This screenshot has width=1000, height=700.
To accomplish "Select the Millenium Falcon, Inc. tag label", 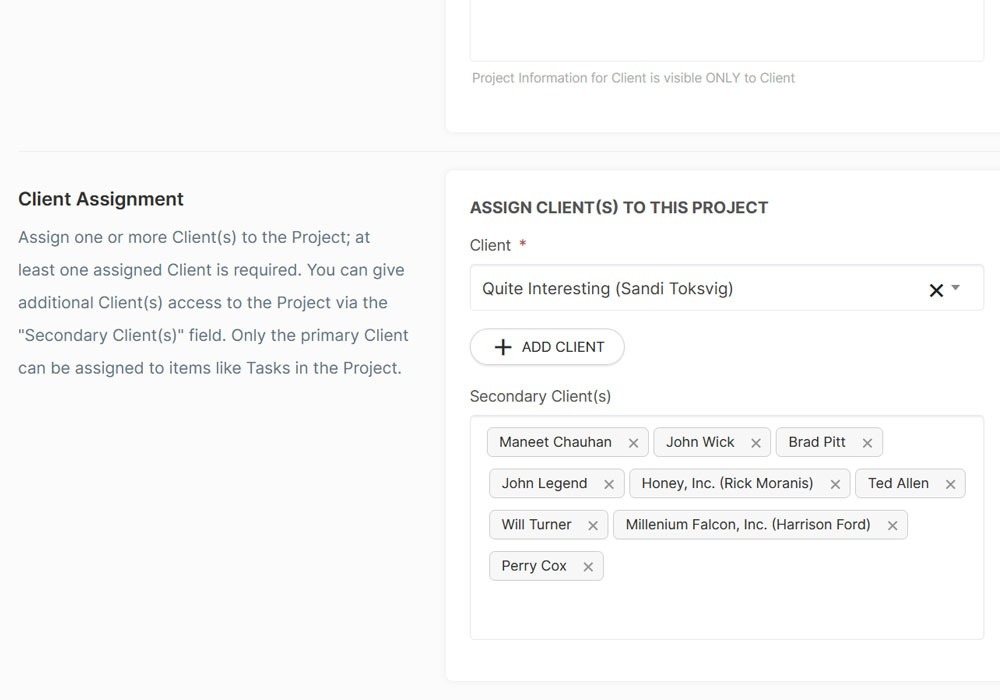I will coord(748,525).
